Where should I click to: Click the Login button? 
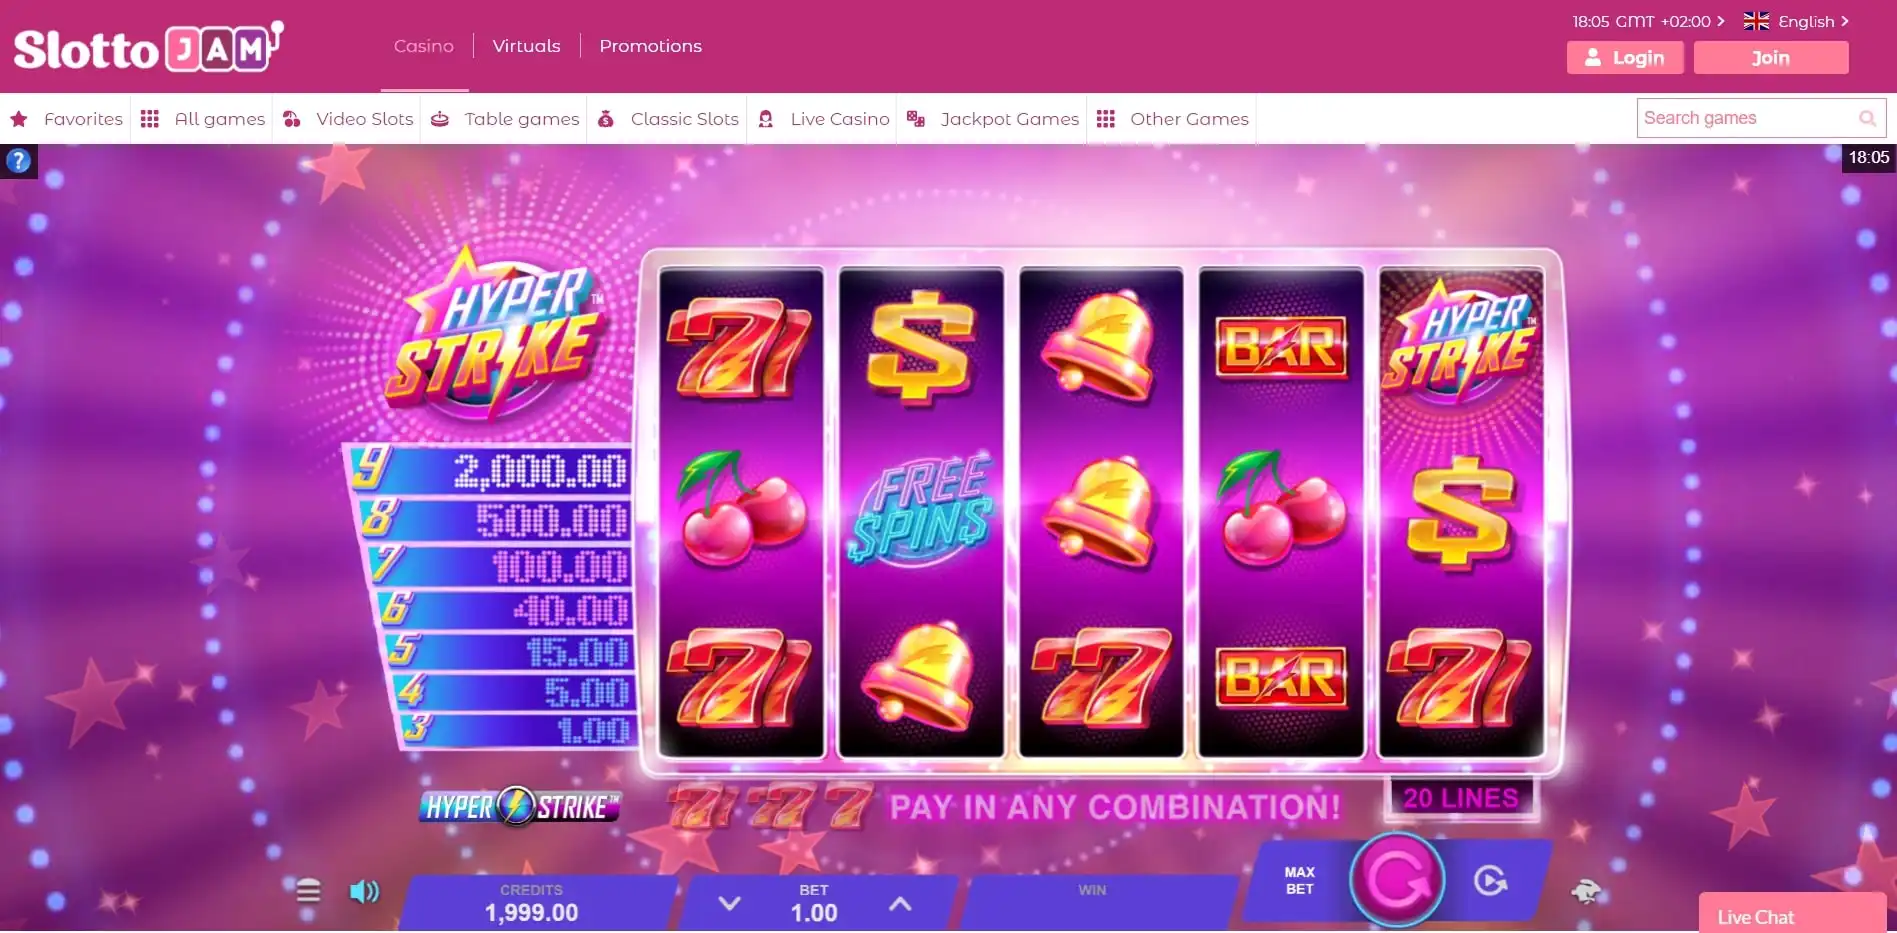pyautogui.click(x=1625, y=57)
